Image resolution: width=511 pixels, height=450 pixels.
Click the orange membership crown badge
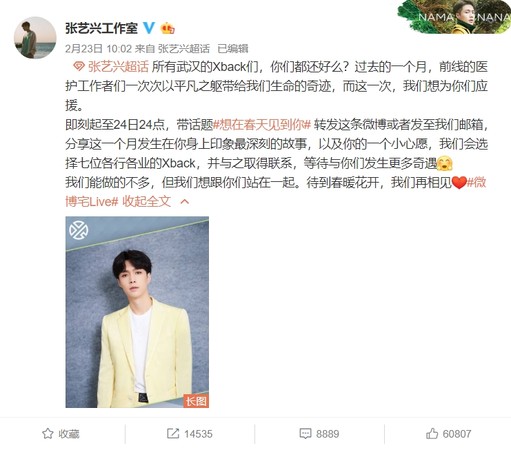(167, 28)
